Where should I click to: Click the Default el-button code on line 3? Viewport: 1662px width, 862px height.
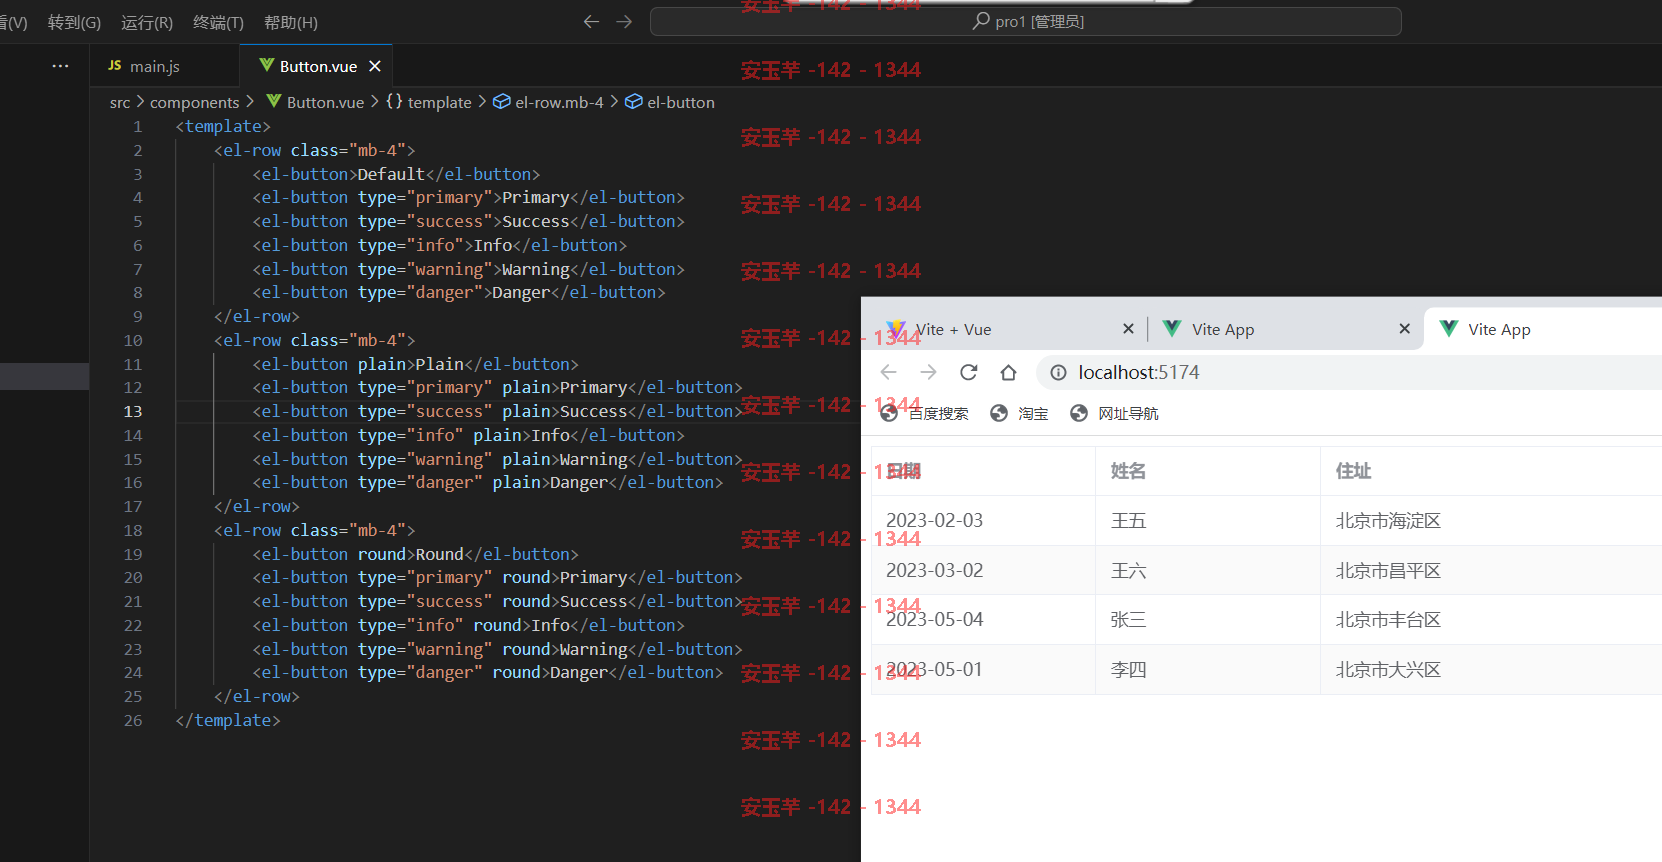tap(396, 174)
